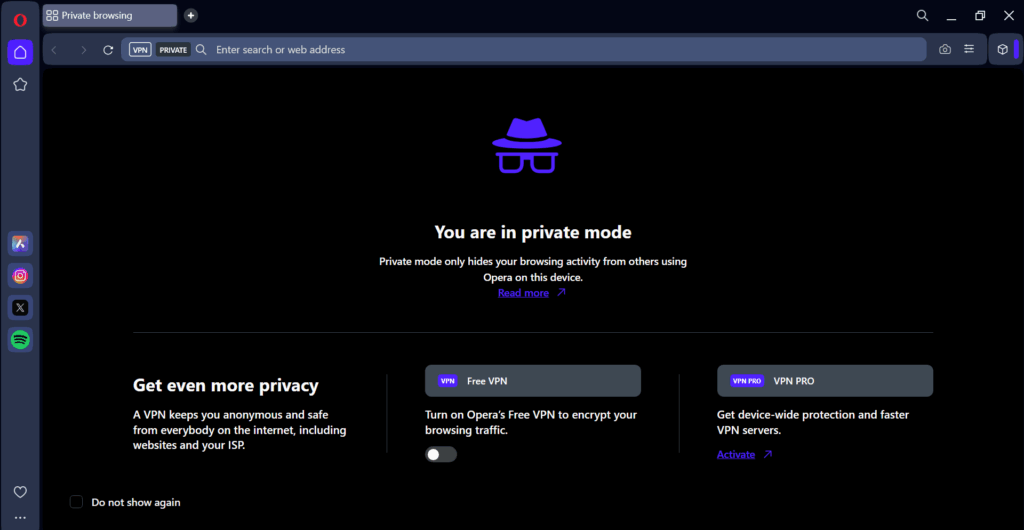Screen dimensions: 1024x530
Task: Open a new tab with plus button
Action: pos(191,15)
